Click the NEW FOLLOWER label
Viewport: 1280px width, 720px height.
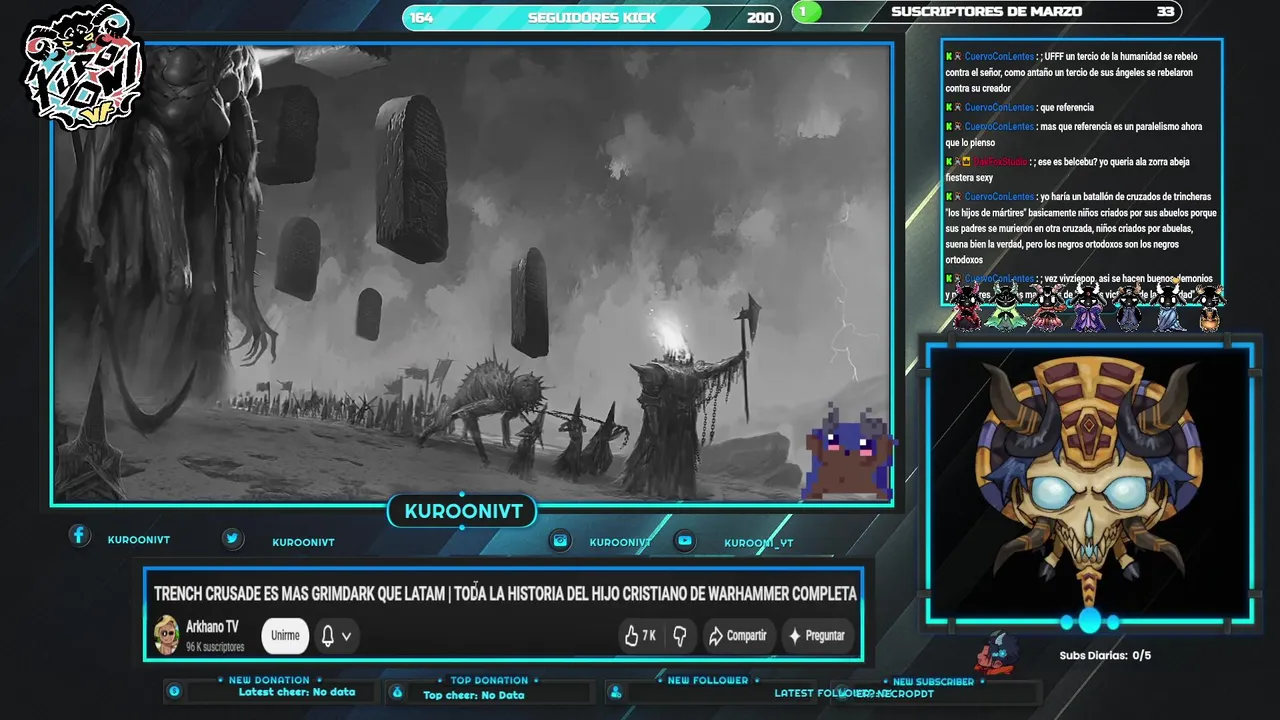pos(707,680)
